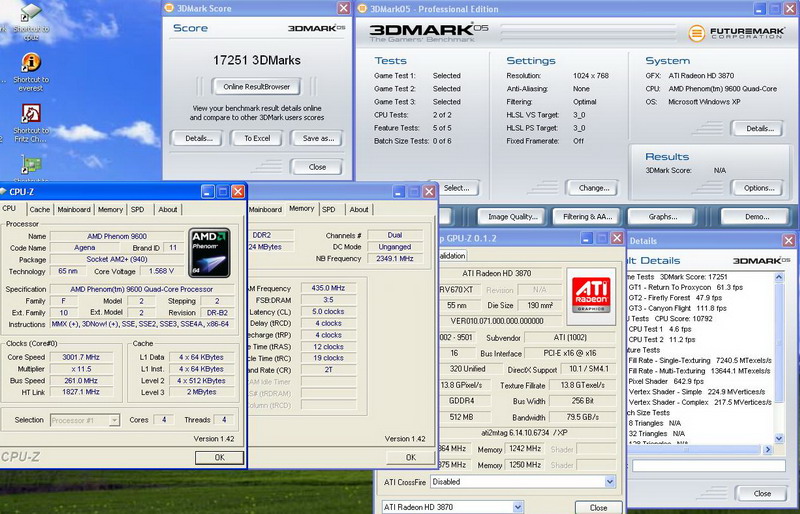800x514 pixels.
Task: Click the Core Speed value 3001.7 MHz
Action: [81, 357]
